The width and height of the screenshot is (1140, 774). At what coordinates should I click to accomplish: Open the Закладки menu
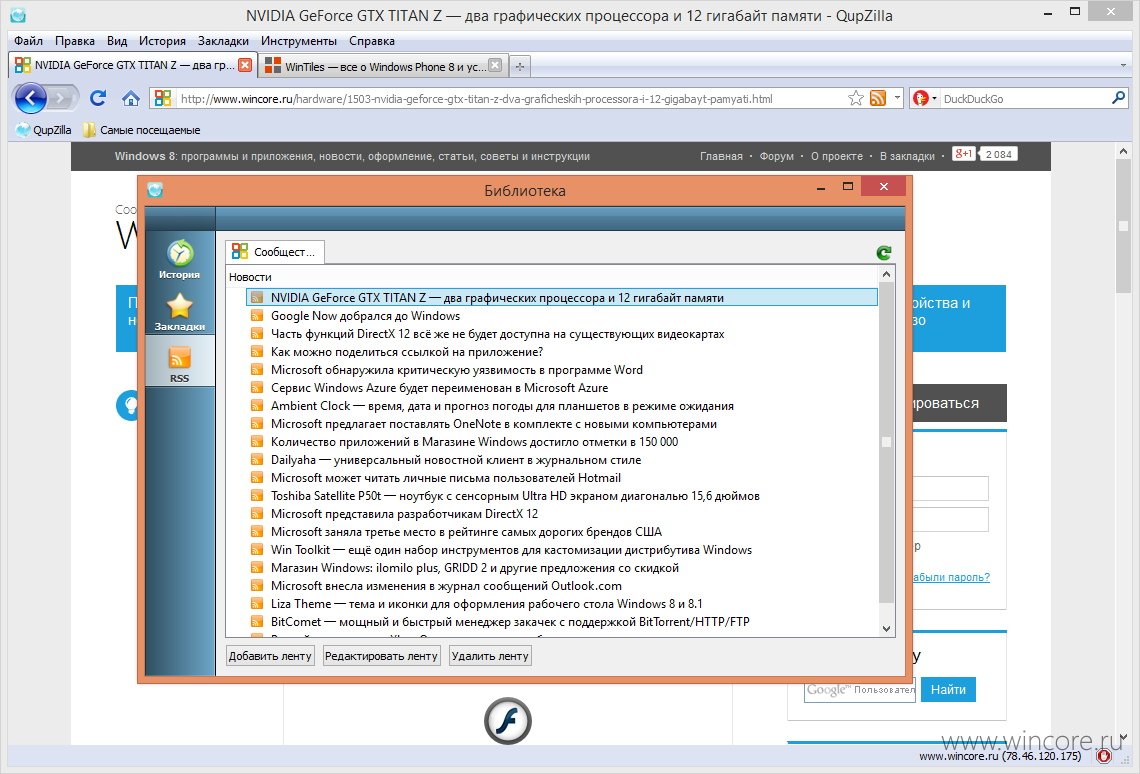[223, 41]
